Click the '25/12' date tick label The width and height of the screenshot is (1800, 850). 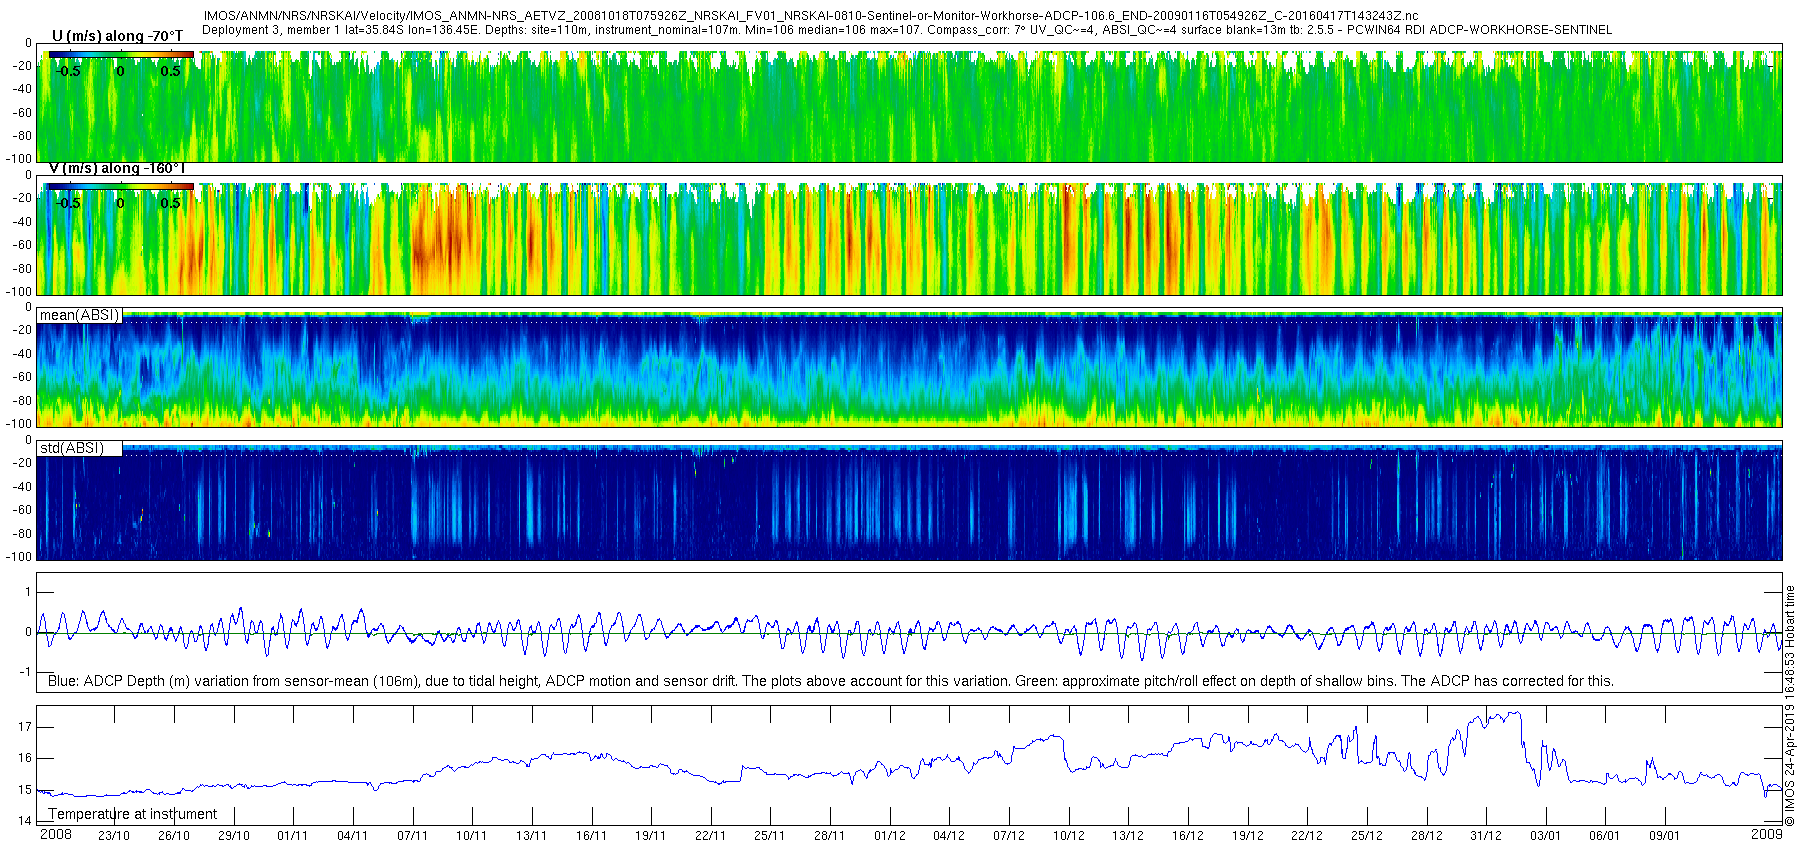click(x=1367, y=836)
